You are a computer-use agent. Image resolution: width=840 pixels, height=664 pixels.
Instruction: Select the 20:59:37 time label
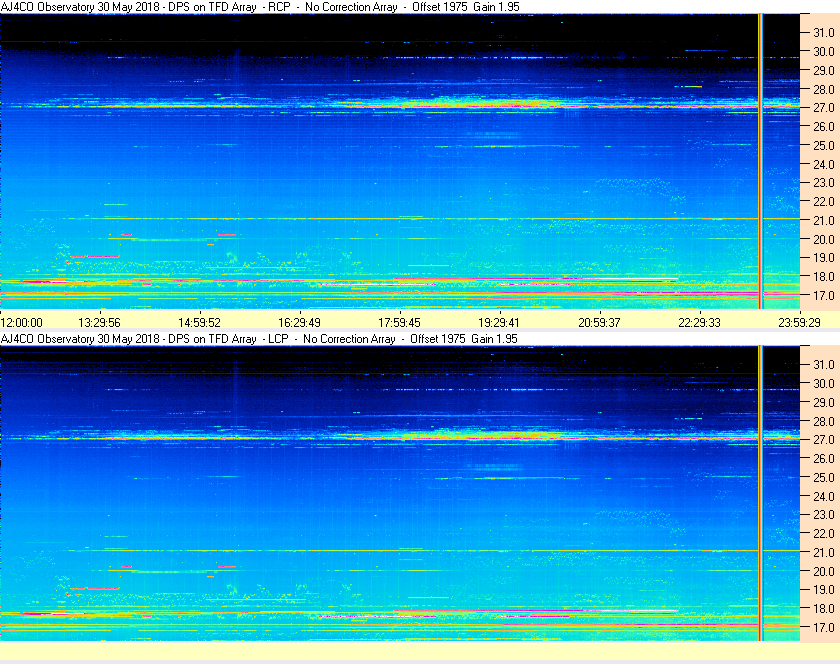[x=599, y=323]
